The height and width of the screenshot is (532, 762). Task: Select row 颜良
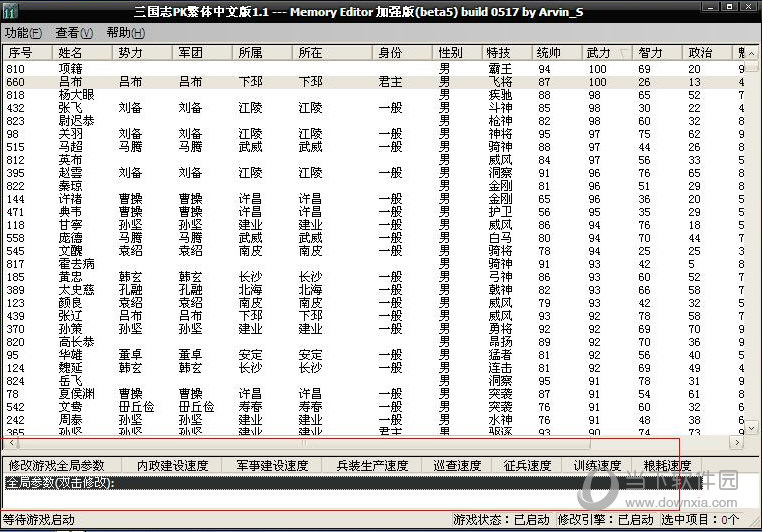point(374,303)
